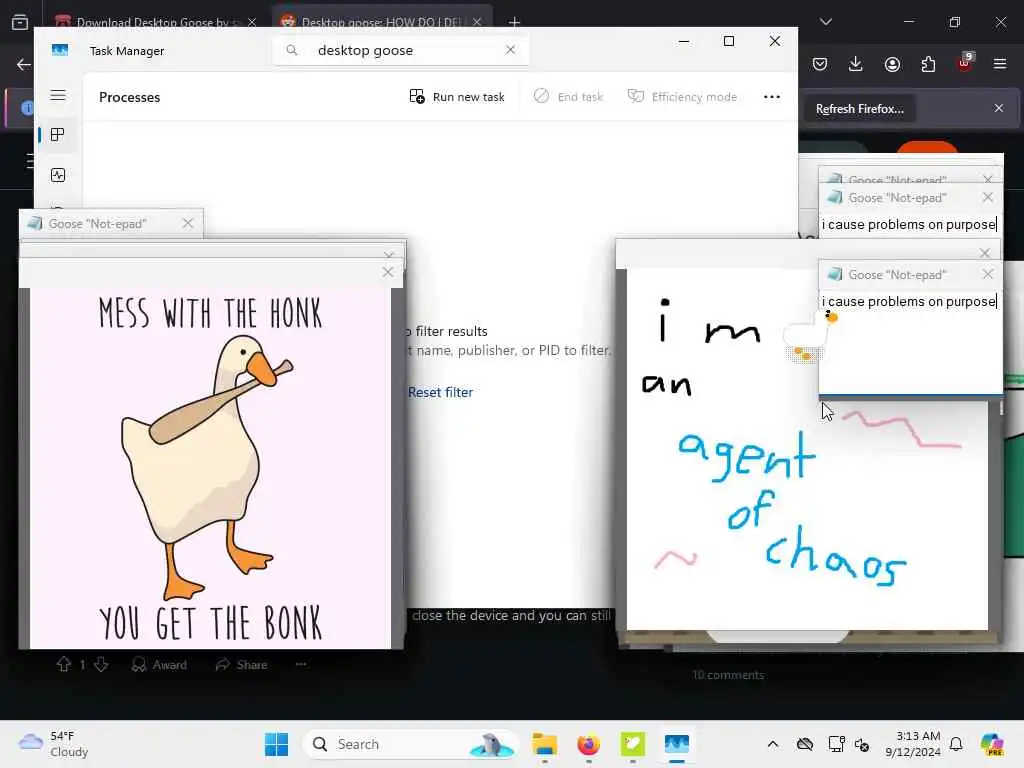Clear the 'desktop goose' search text
Image resolution: width=1024 pixels, height=768 pixels.
tap(510, 50)
